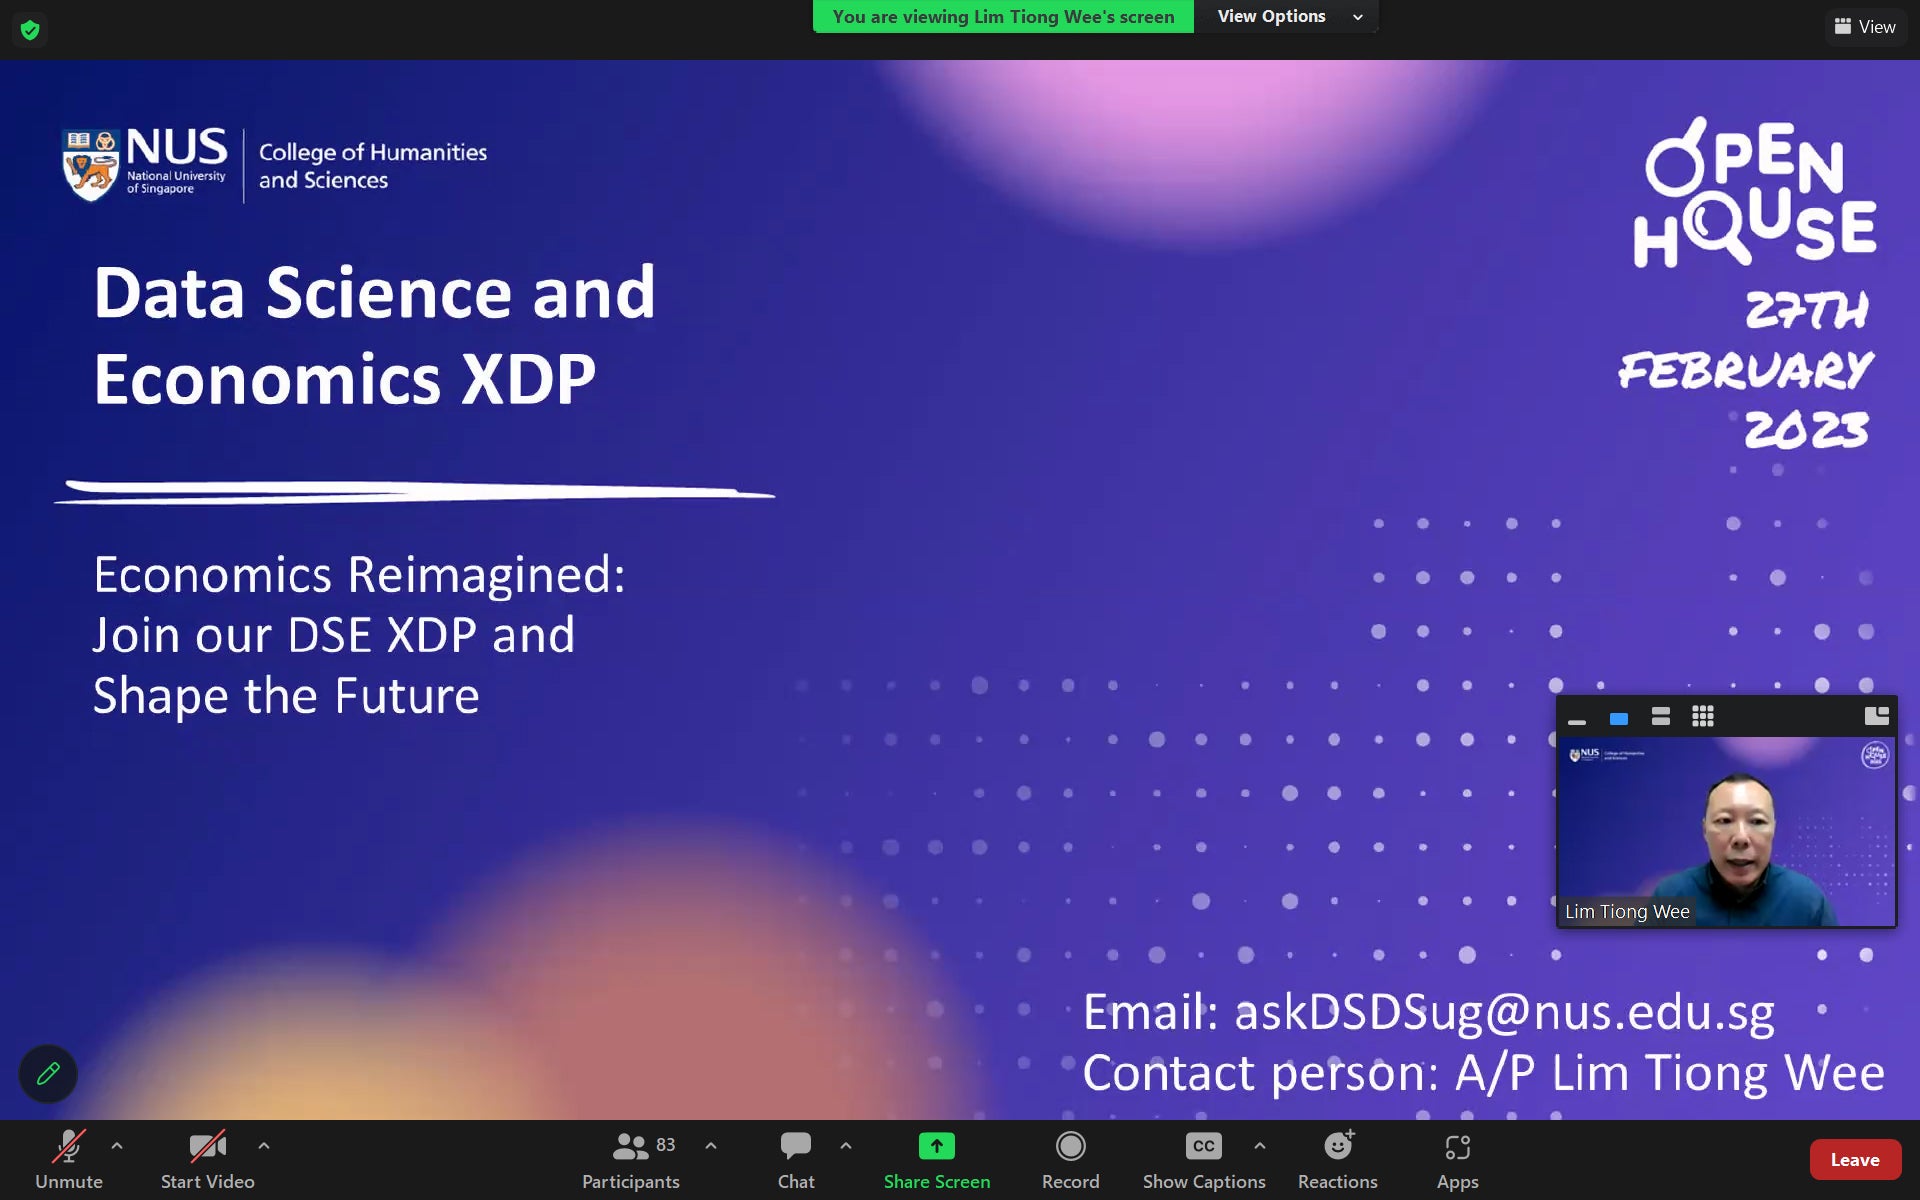
Task: Expand audio options arrow beside Unmute
Action: [x=117, y=1146]
